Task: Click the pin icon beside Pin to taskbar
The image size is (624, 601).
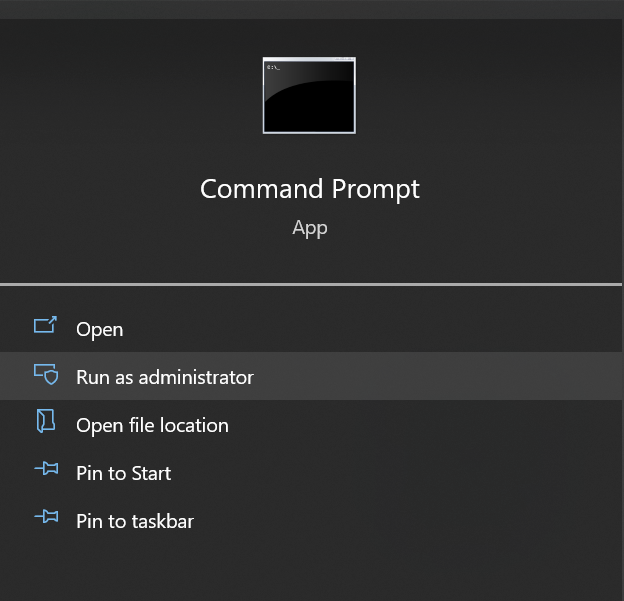Action: point(46,517)
